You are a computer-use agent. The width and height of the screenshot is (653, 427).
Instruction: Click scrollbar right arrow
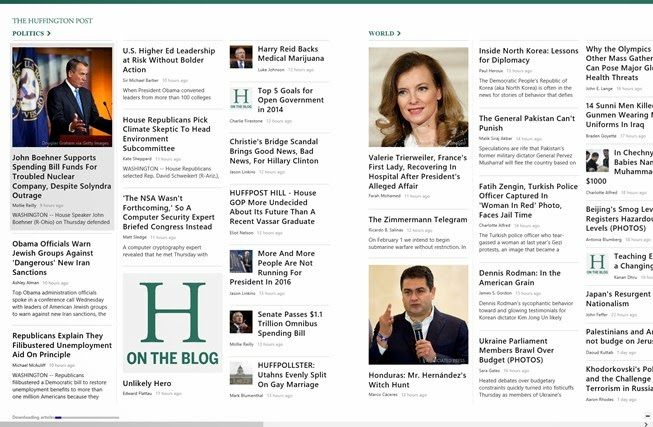[x=646, y=425]
